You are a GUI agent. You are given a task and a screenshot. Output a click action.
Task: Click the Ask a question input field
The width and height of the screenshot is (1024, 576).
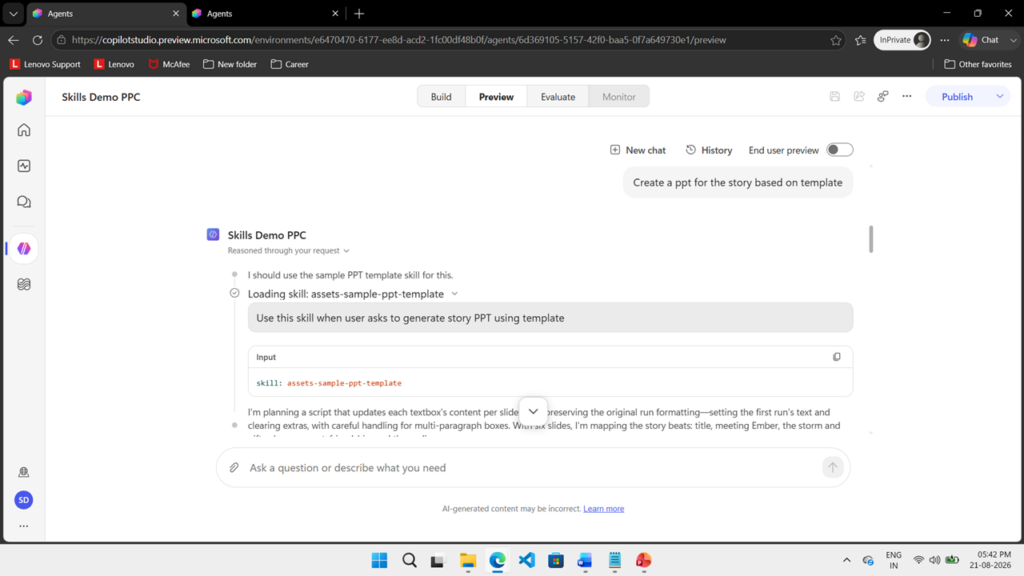[533, 468]
